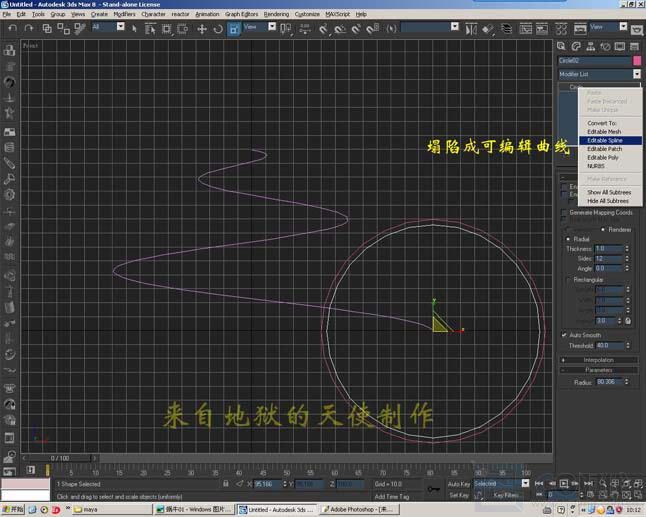This screenshot has height=517, width=646.
Task: Toggle the Angle Snap icon
Action: click(x=339, y=29)
